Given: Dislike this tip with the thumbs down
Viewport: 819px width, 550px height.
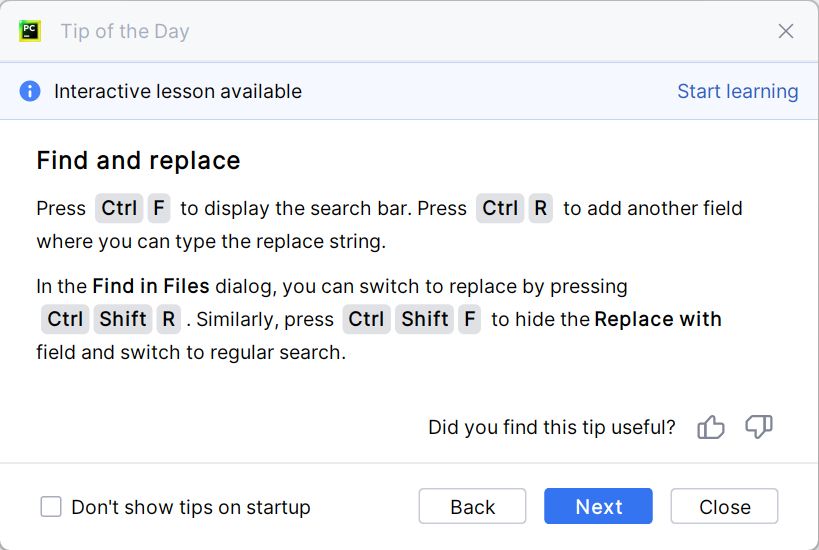Looking at the screenshot, I should click(759, 427).
